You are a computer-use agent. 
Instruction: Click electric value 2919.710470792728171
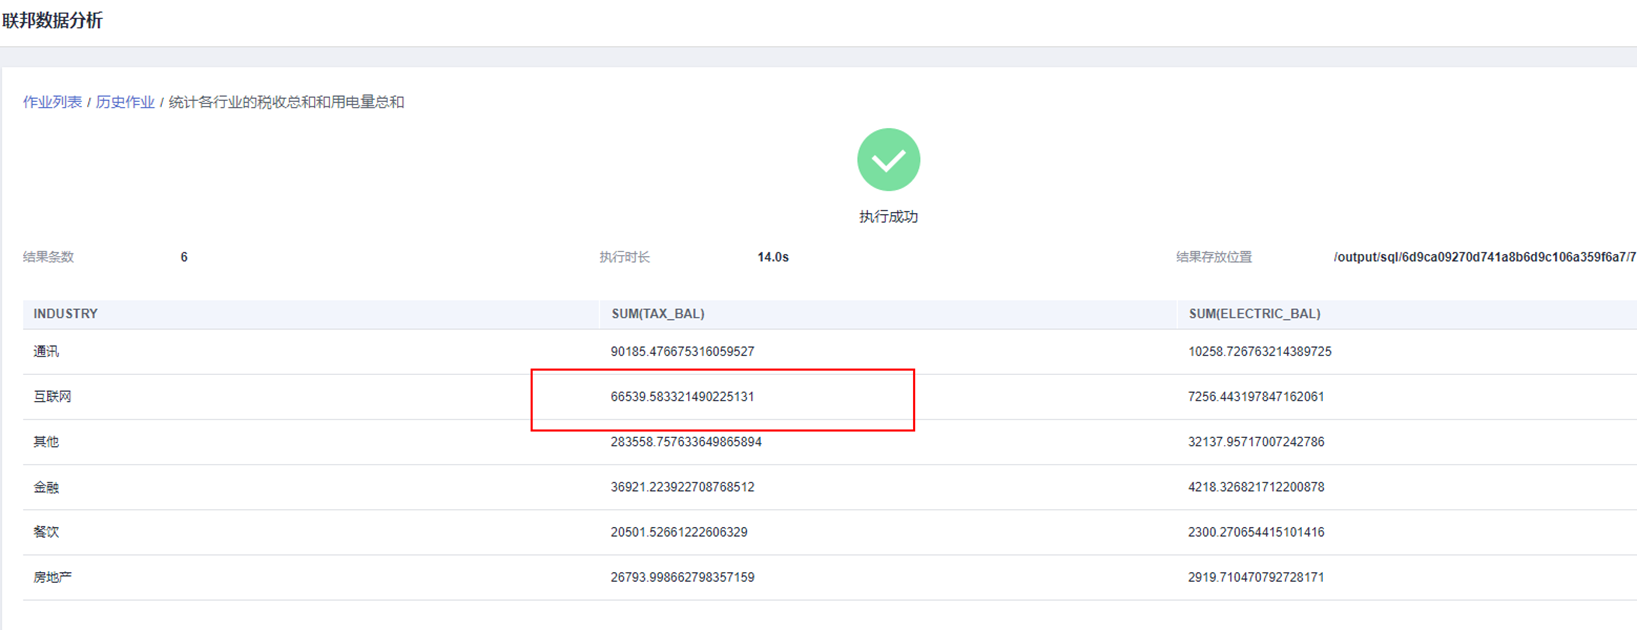pos(1256,577)
